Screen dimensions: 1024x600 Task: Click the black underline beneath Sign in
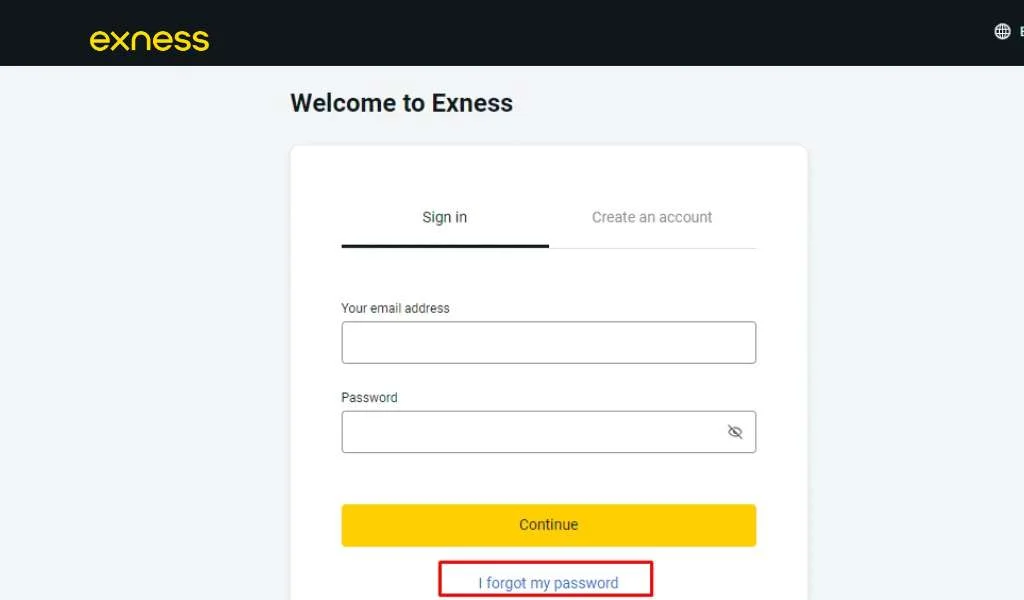pos(444,246)
